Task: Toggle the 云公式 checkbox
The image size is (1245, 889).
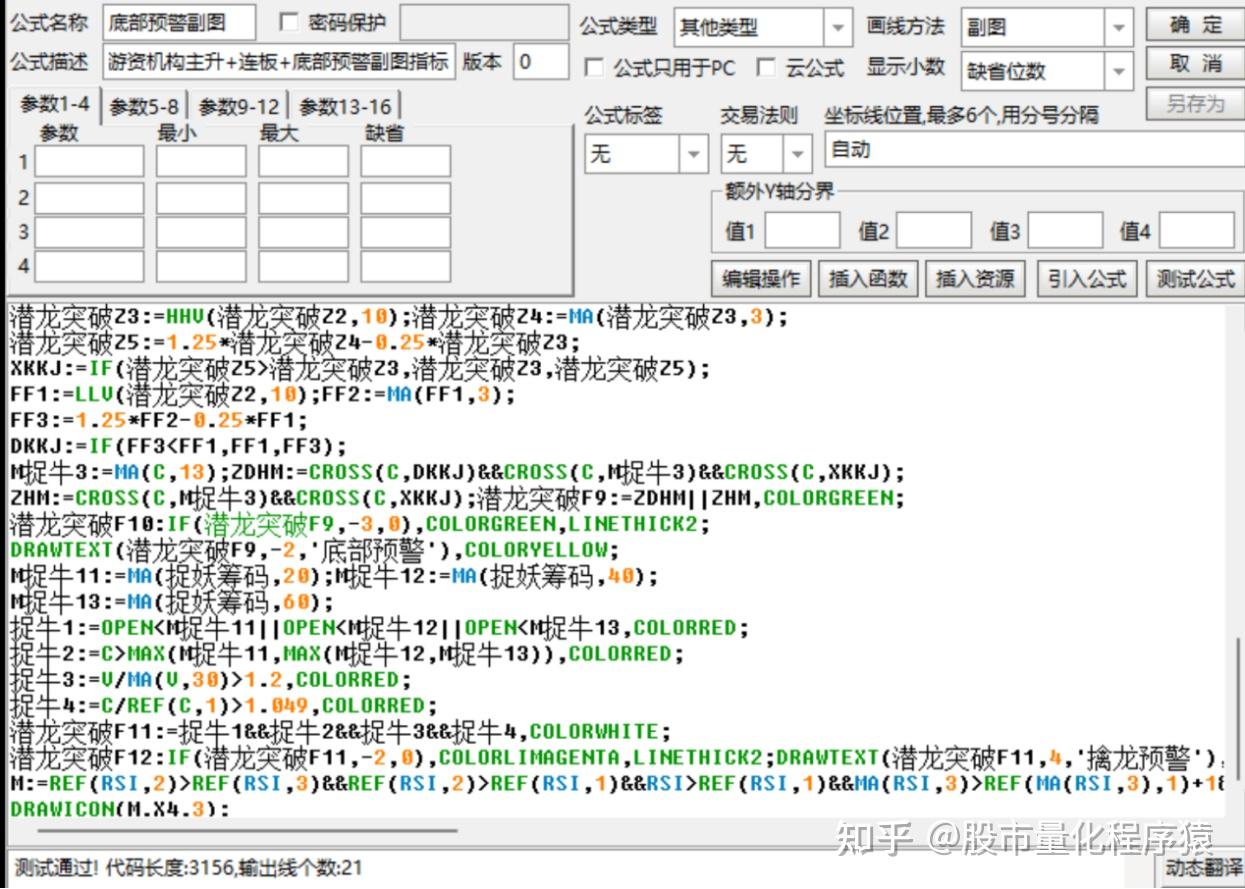Action: tap(766, 68)
